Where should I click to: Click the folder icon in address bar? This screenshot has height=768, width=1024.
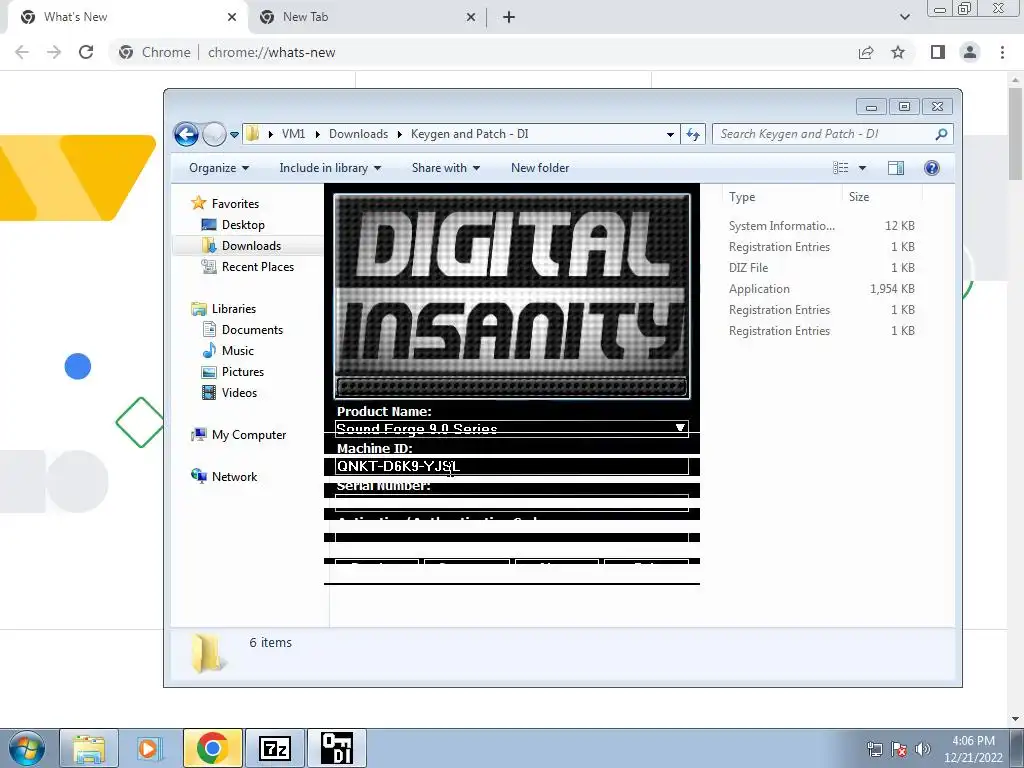tap(253, 134)
